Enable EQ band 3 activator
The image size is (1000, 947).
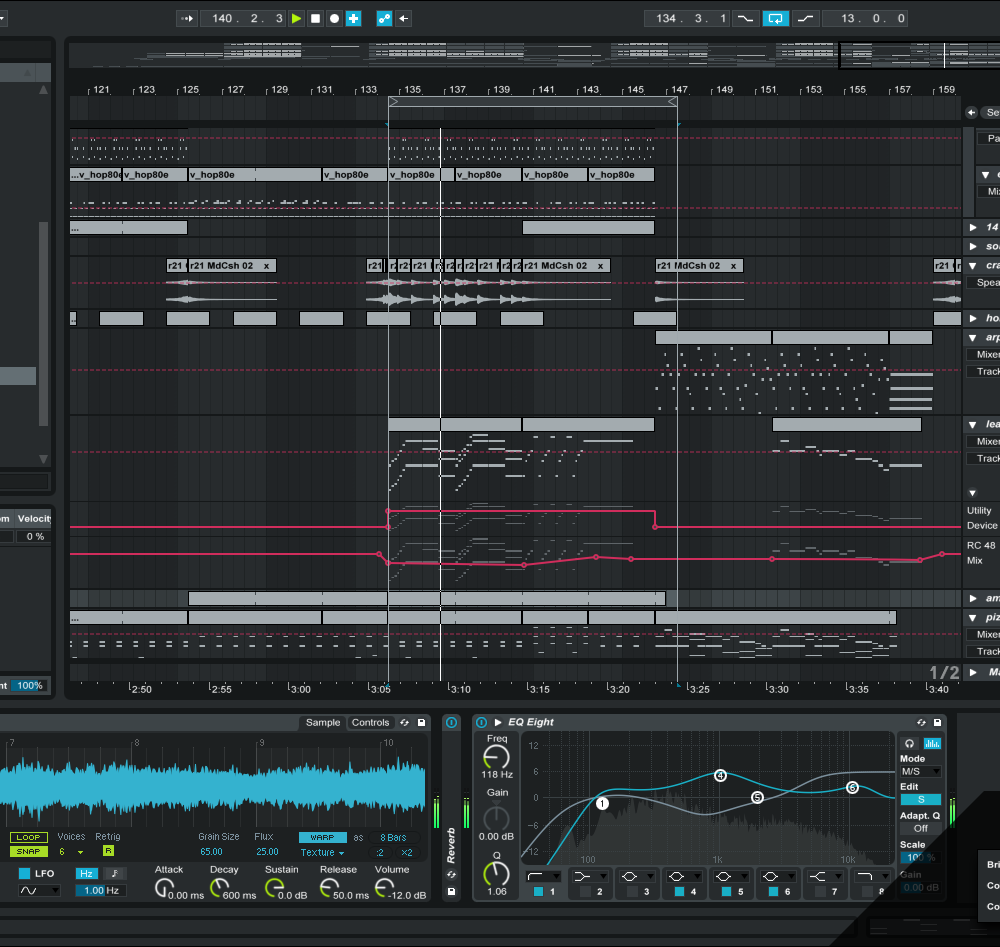pos(633,892)
